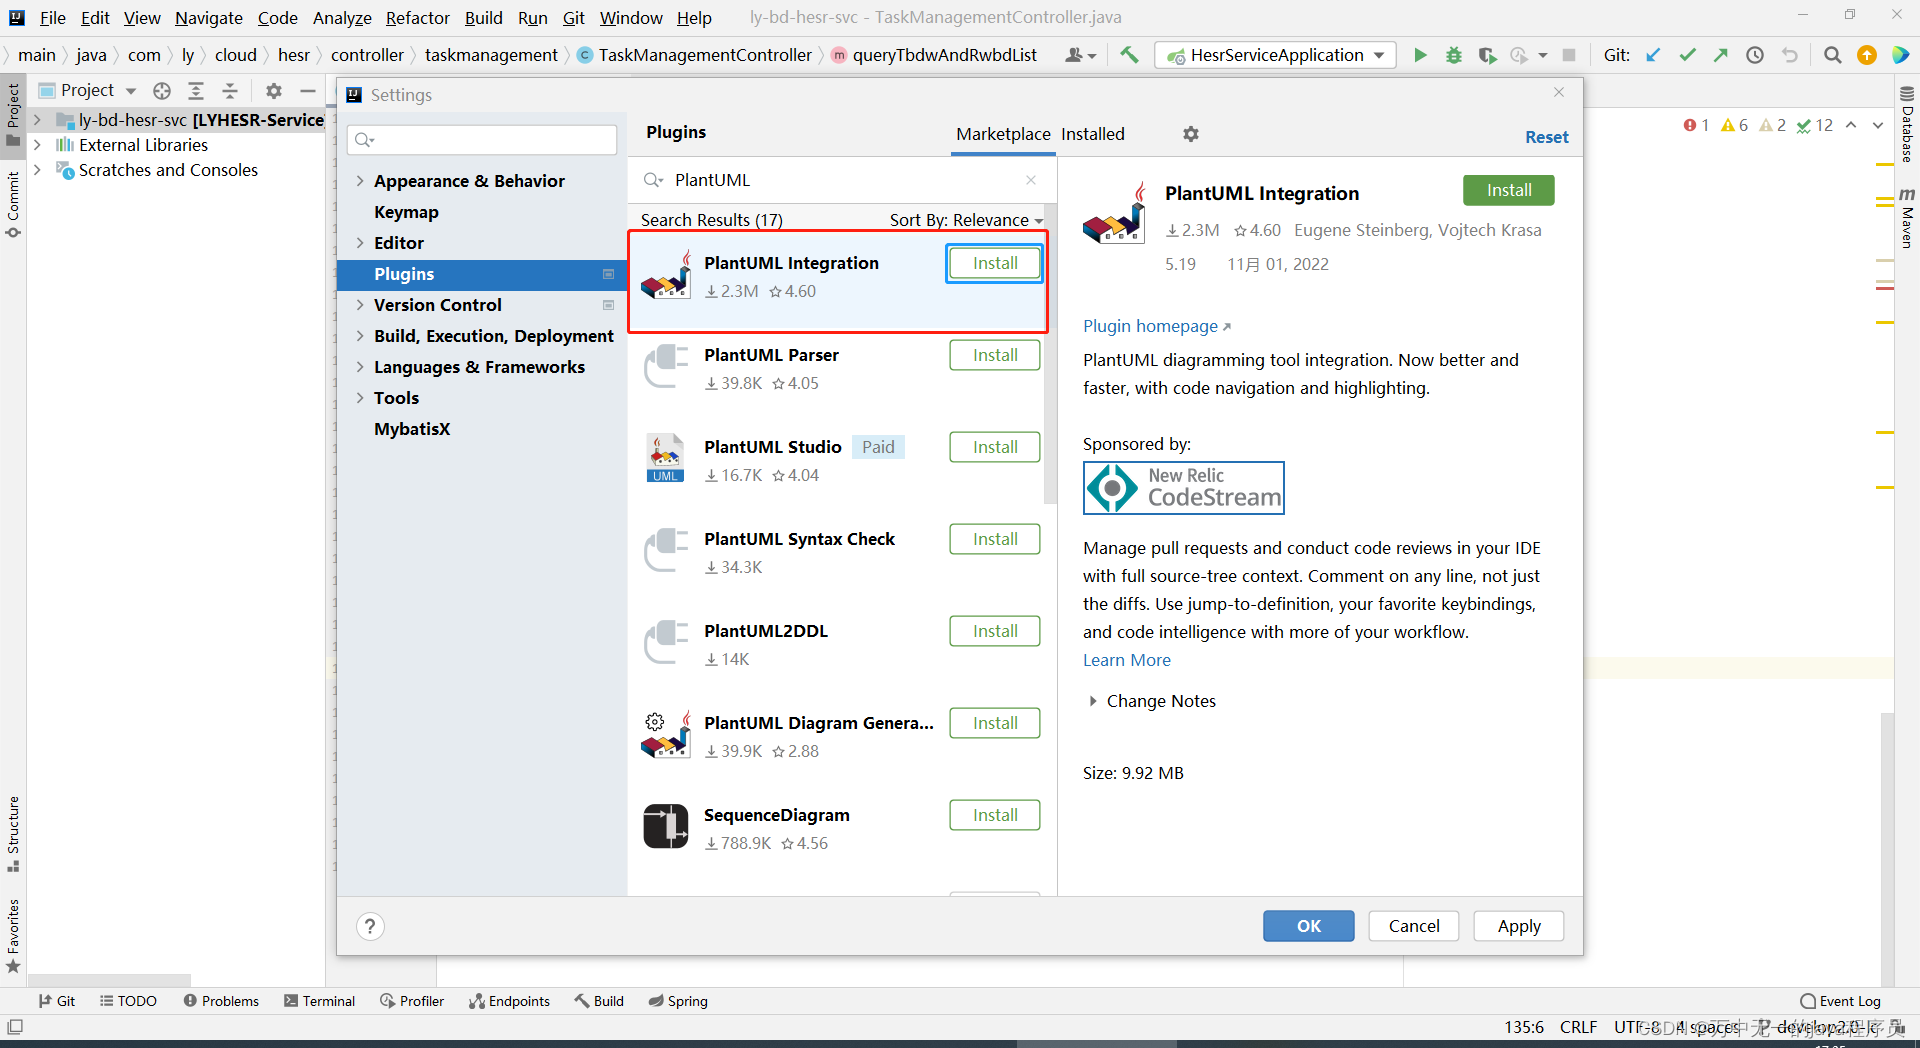This screenshot has height=1048, width=1920.
Task: Expand Build, Execution, Deployment section
Action: 360,336
